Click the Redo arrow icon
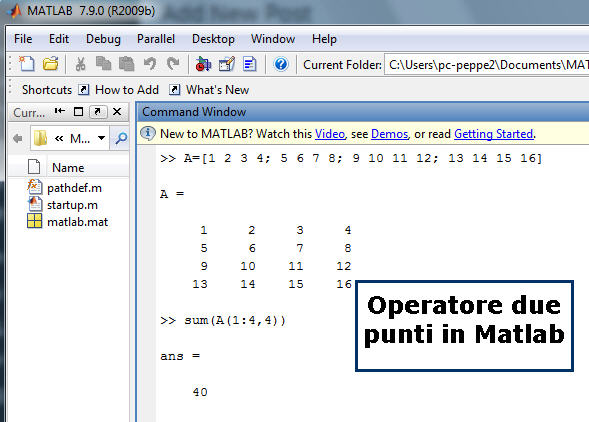This screenshot has width=589, height=422. (173, 64)
